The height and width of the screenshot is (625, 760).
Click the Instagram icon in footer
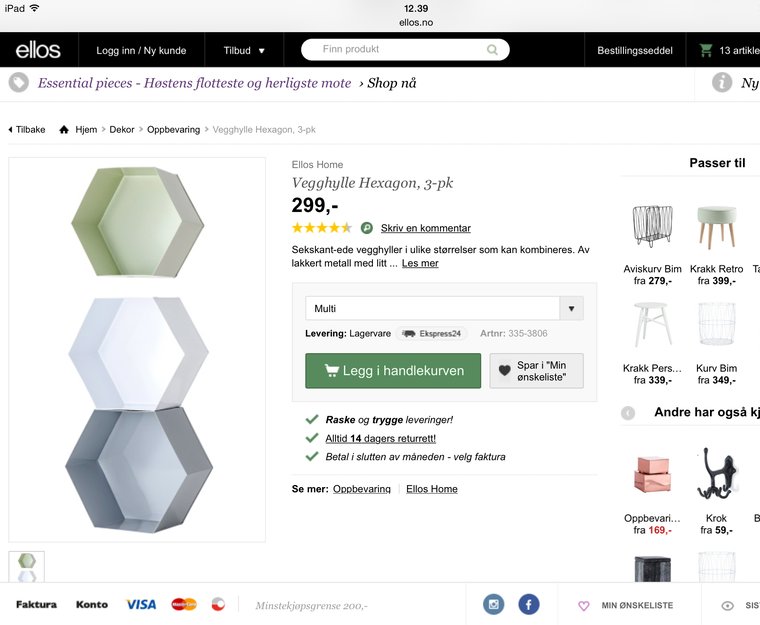coord(493,604)
